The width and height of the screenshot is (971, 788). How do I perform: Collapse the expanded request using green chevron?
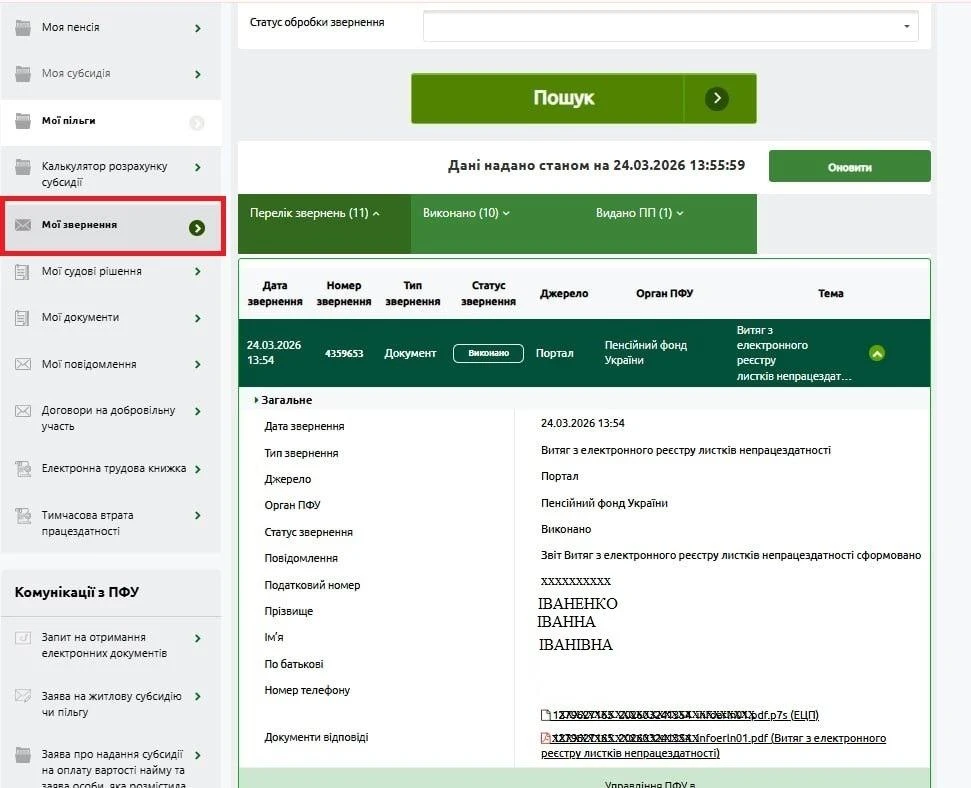(877, 353)
